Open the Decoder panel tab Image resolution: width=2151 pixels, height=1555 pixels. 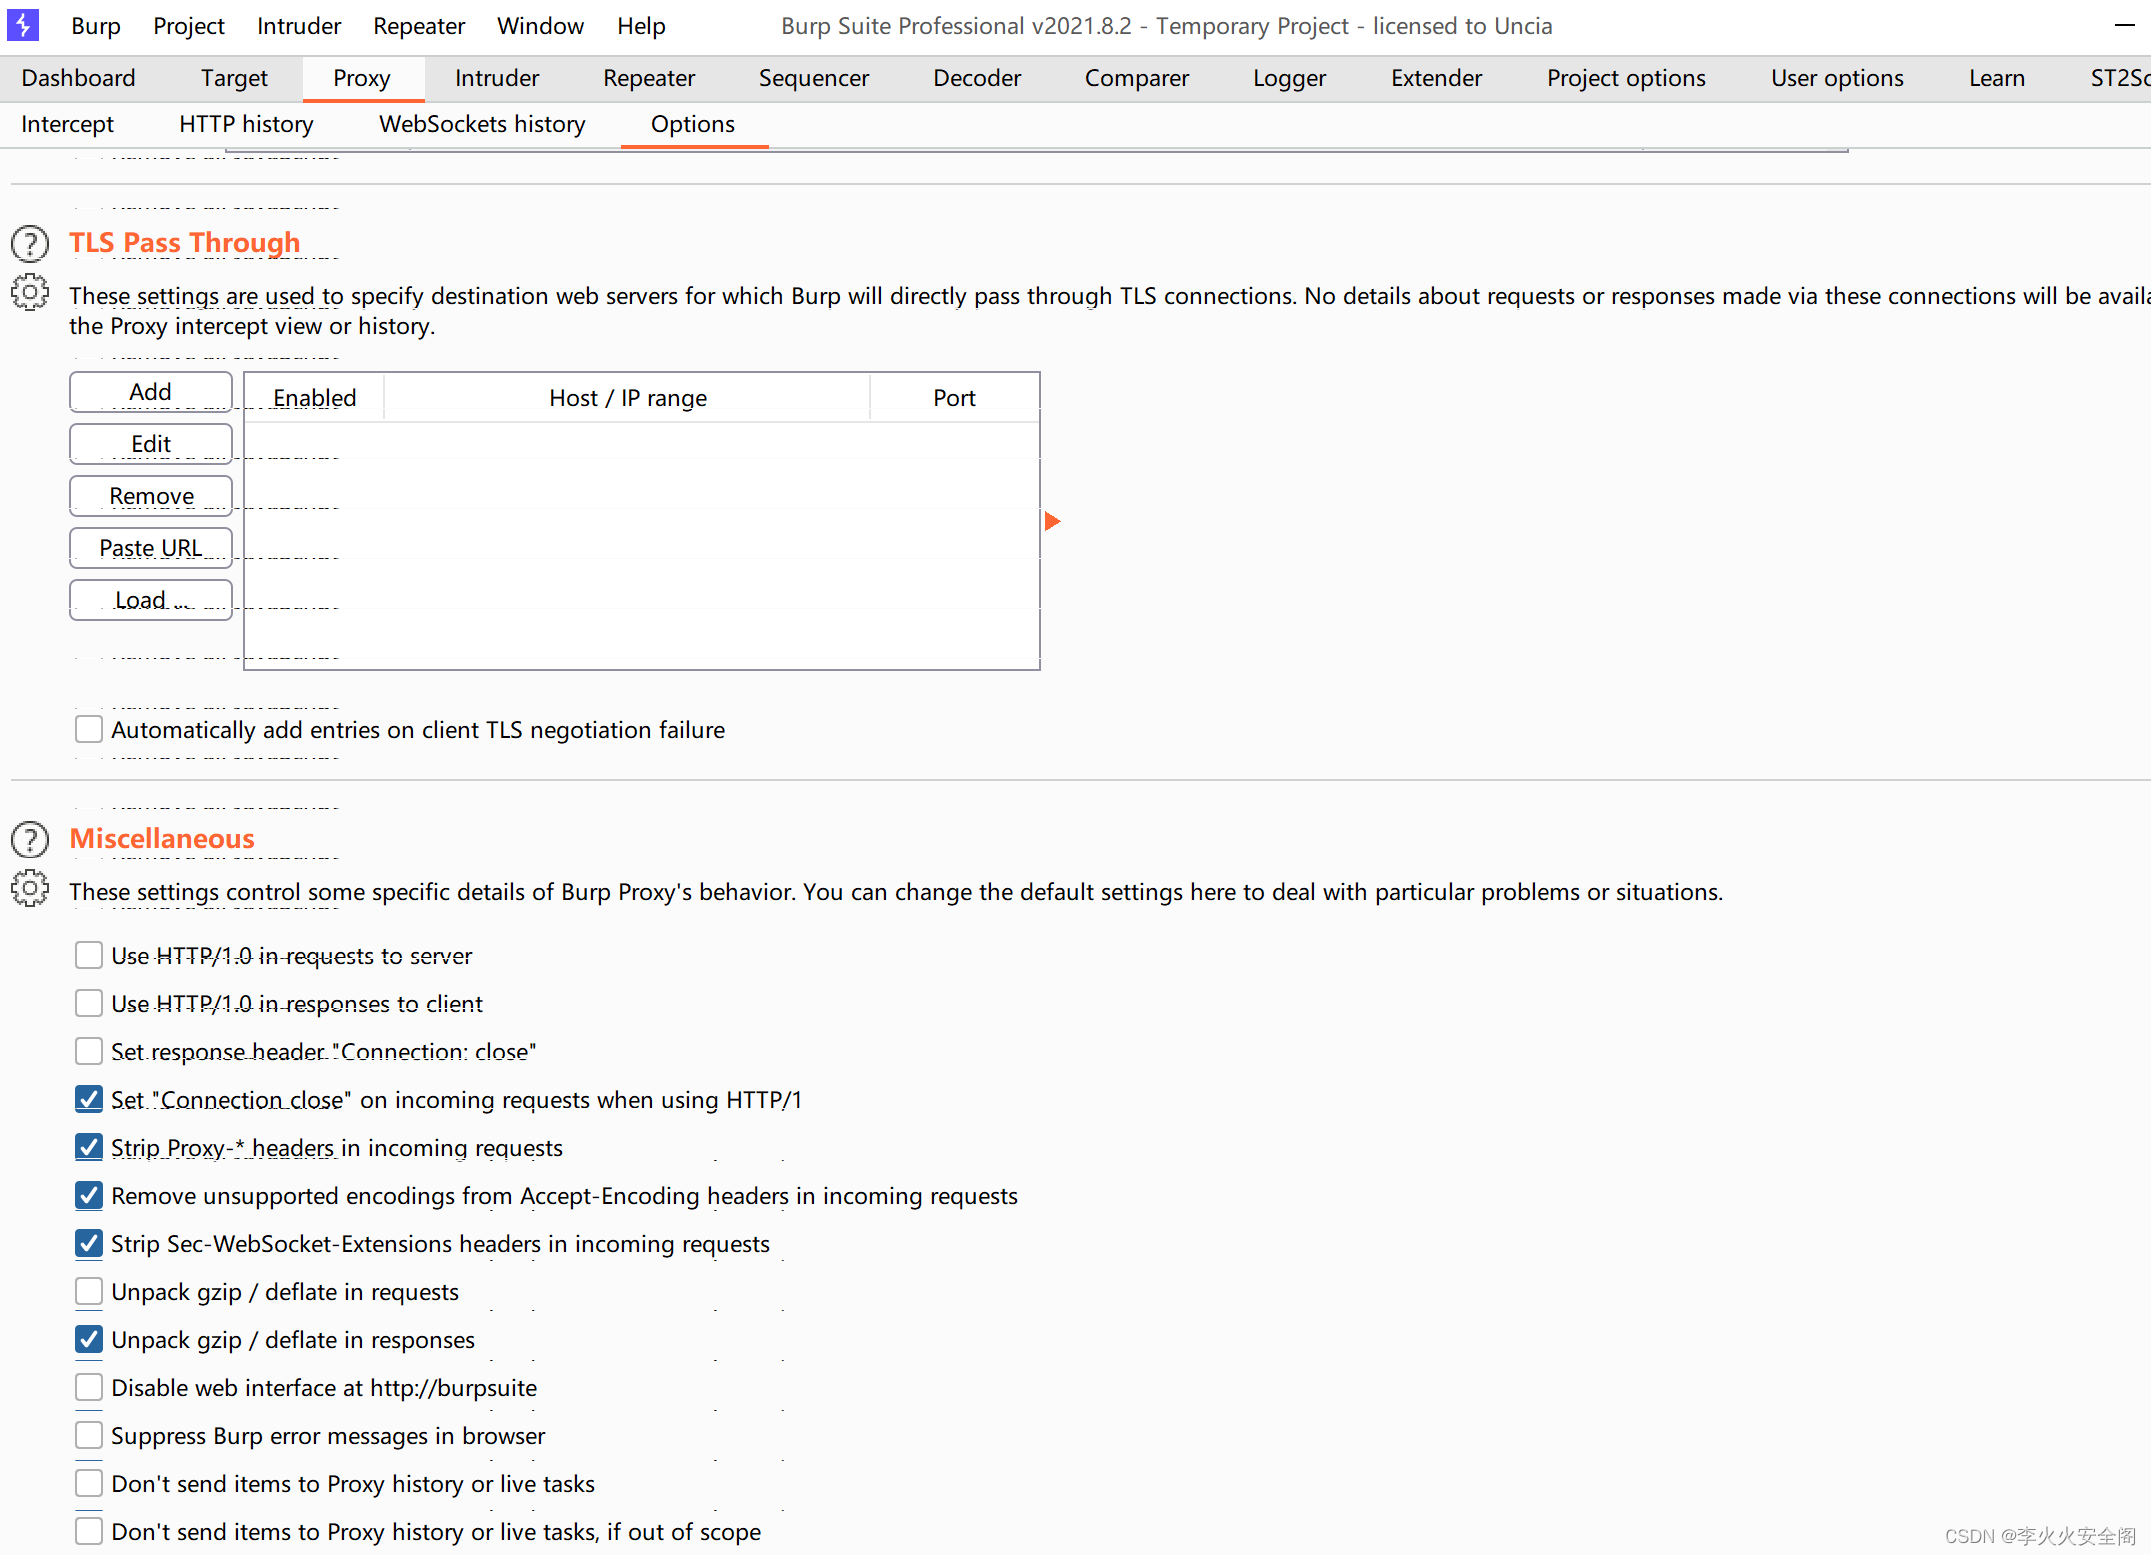point(977,75)
